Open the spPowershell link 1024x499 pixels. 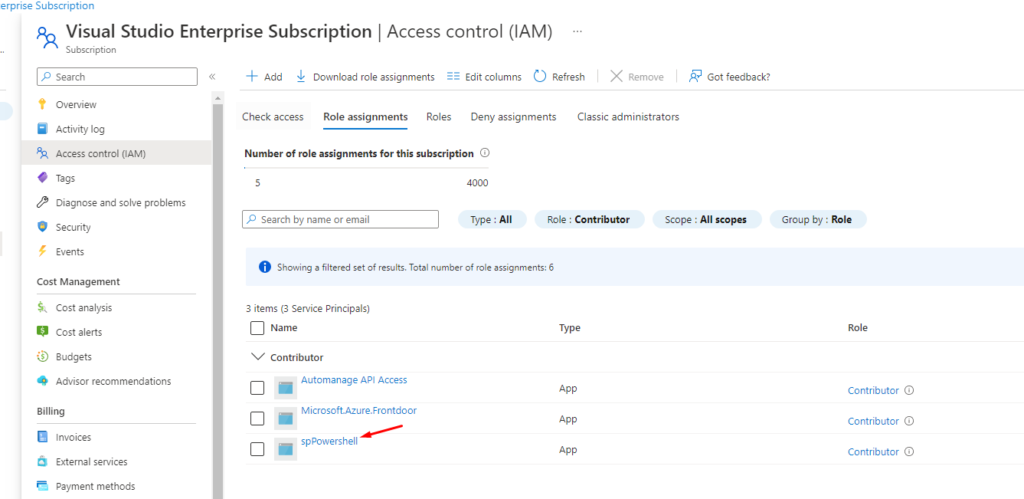[x=329, y=441]
